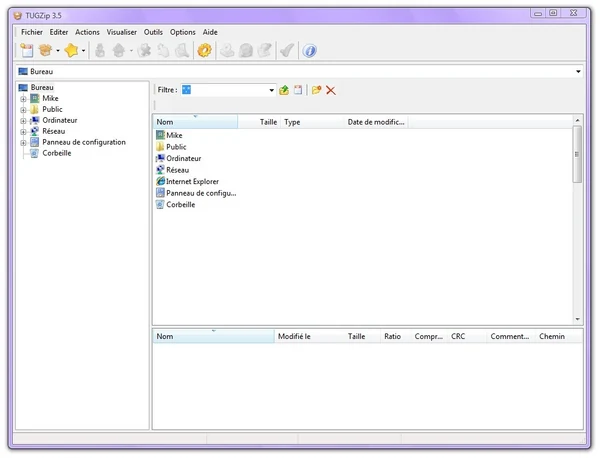Click the new folder icon with the star

coord(316,90)
